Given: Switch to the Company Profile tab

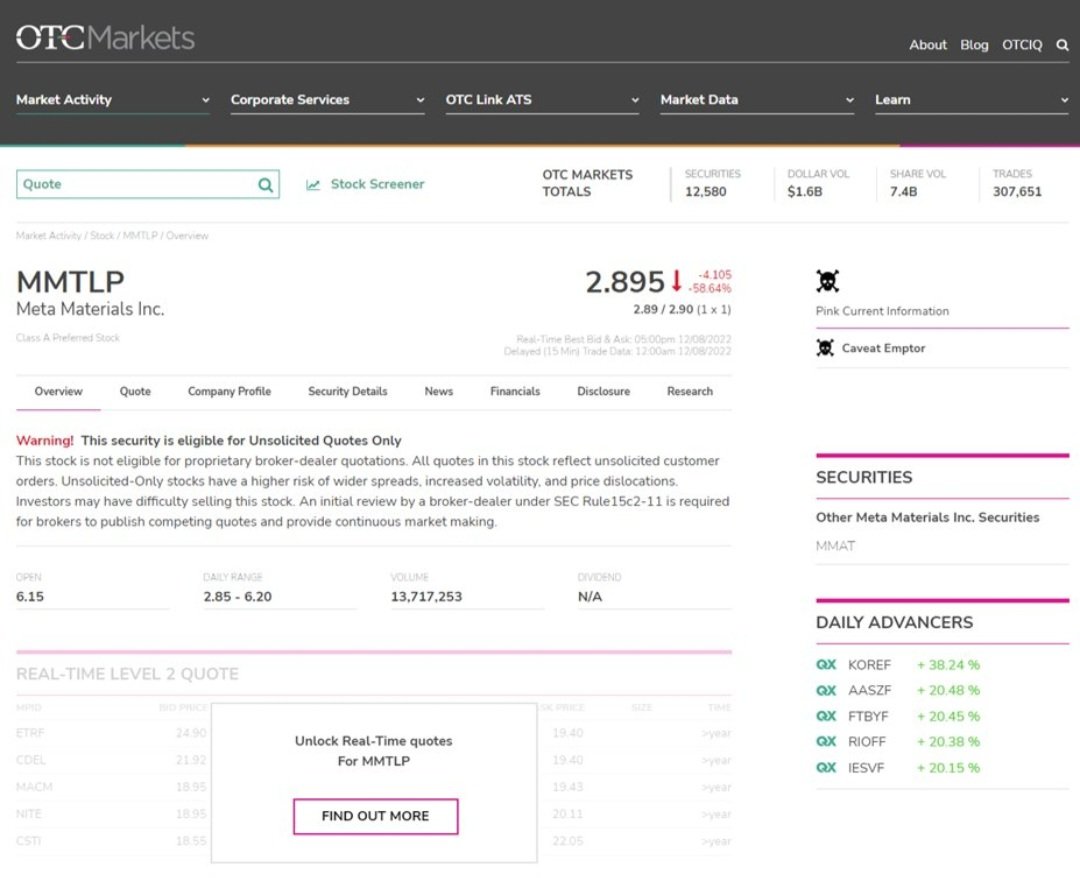Looking at the screenshot, I should coord(229,391).
